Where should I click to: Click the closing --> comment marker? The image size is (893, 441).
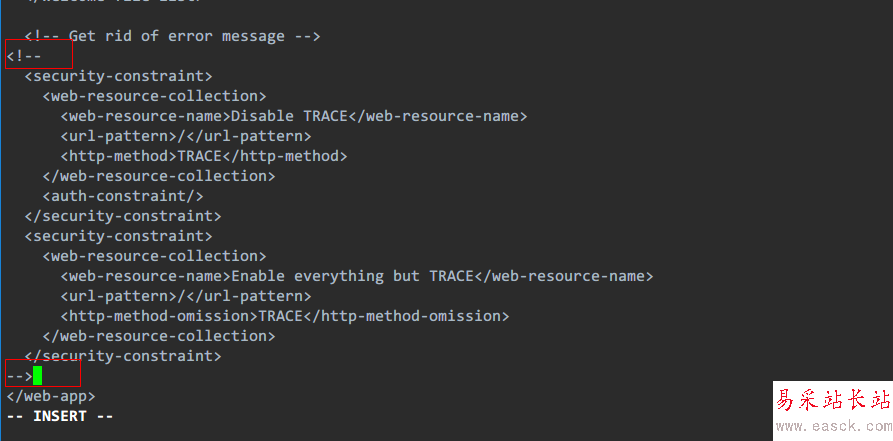tap(19, 376)
